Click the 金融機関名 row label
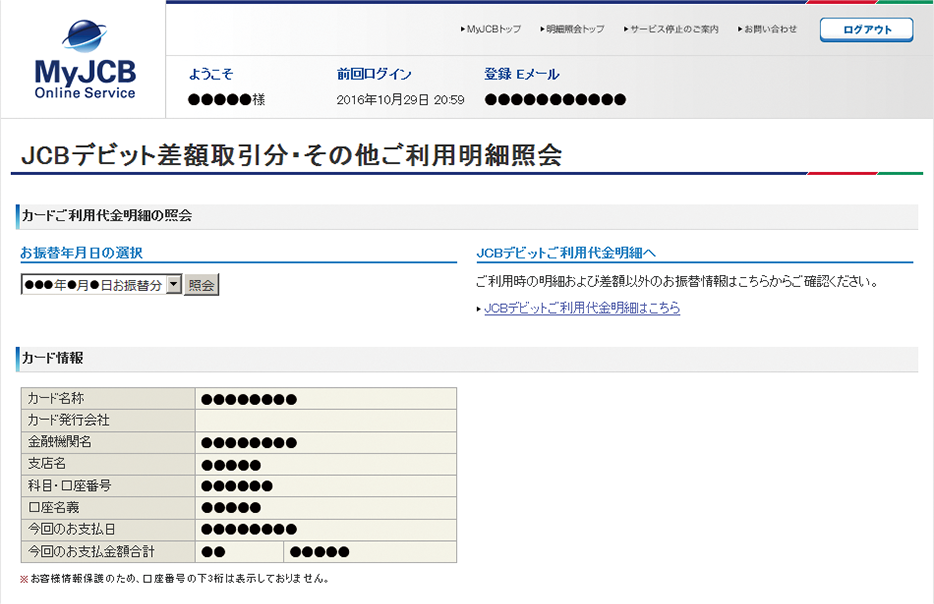The image size is (934, 604). [x=108, y=442]
